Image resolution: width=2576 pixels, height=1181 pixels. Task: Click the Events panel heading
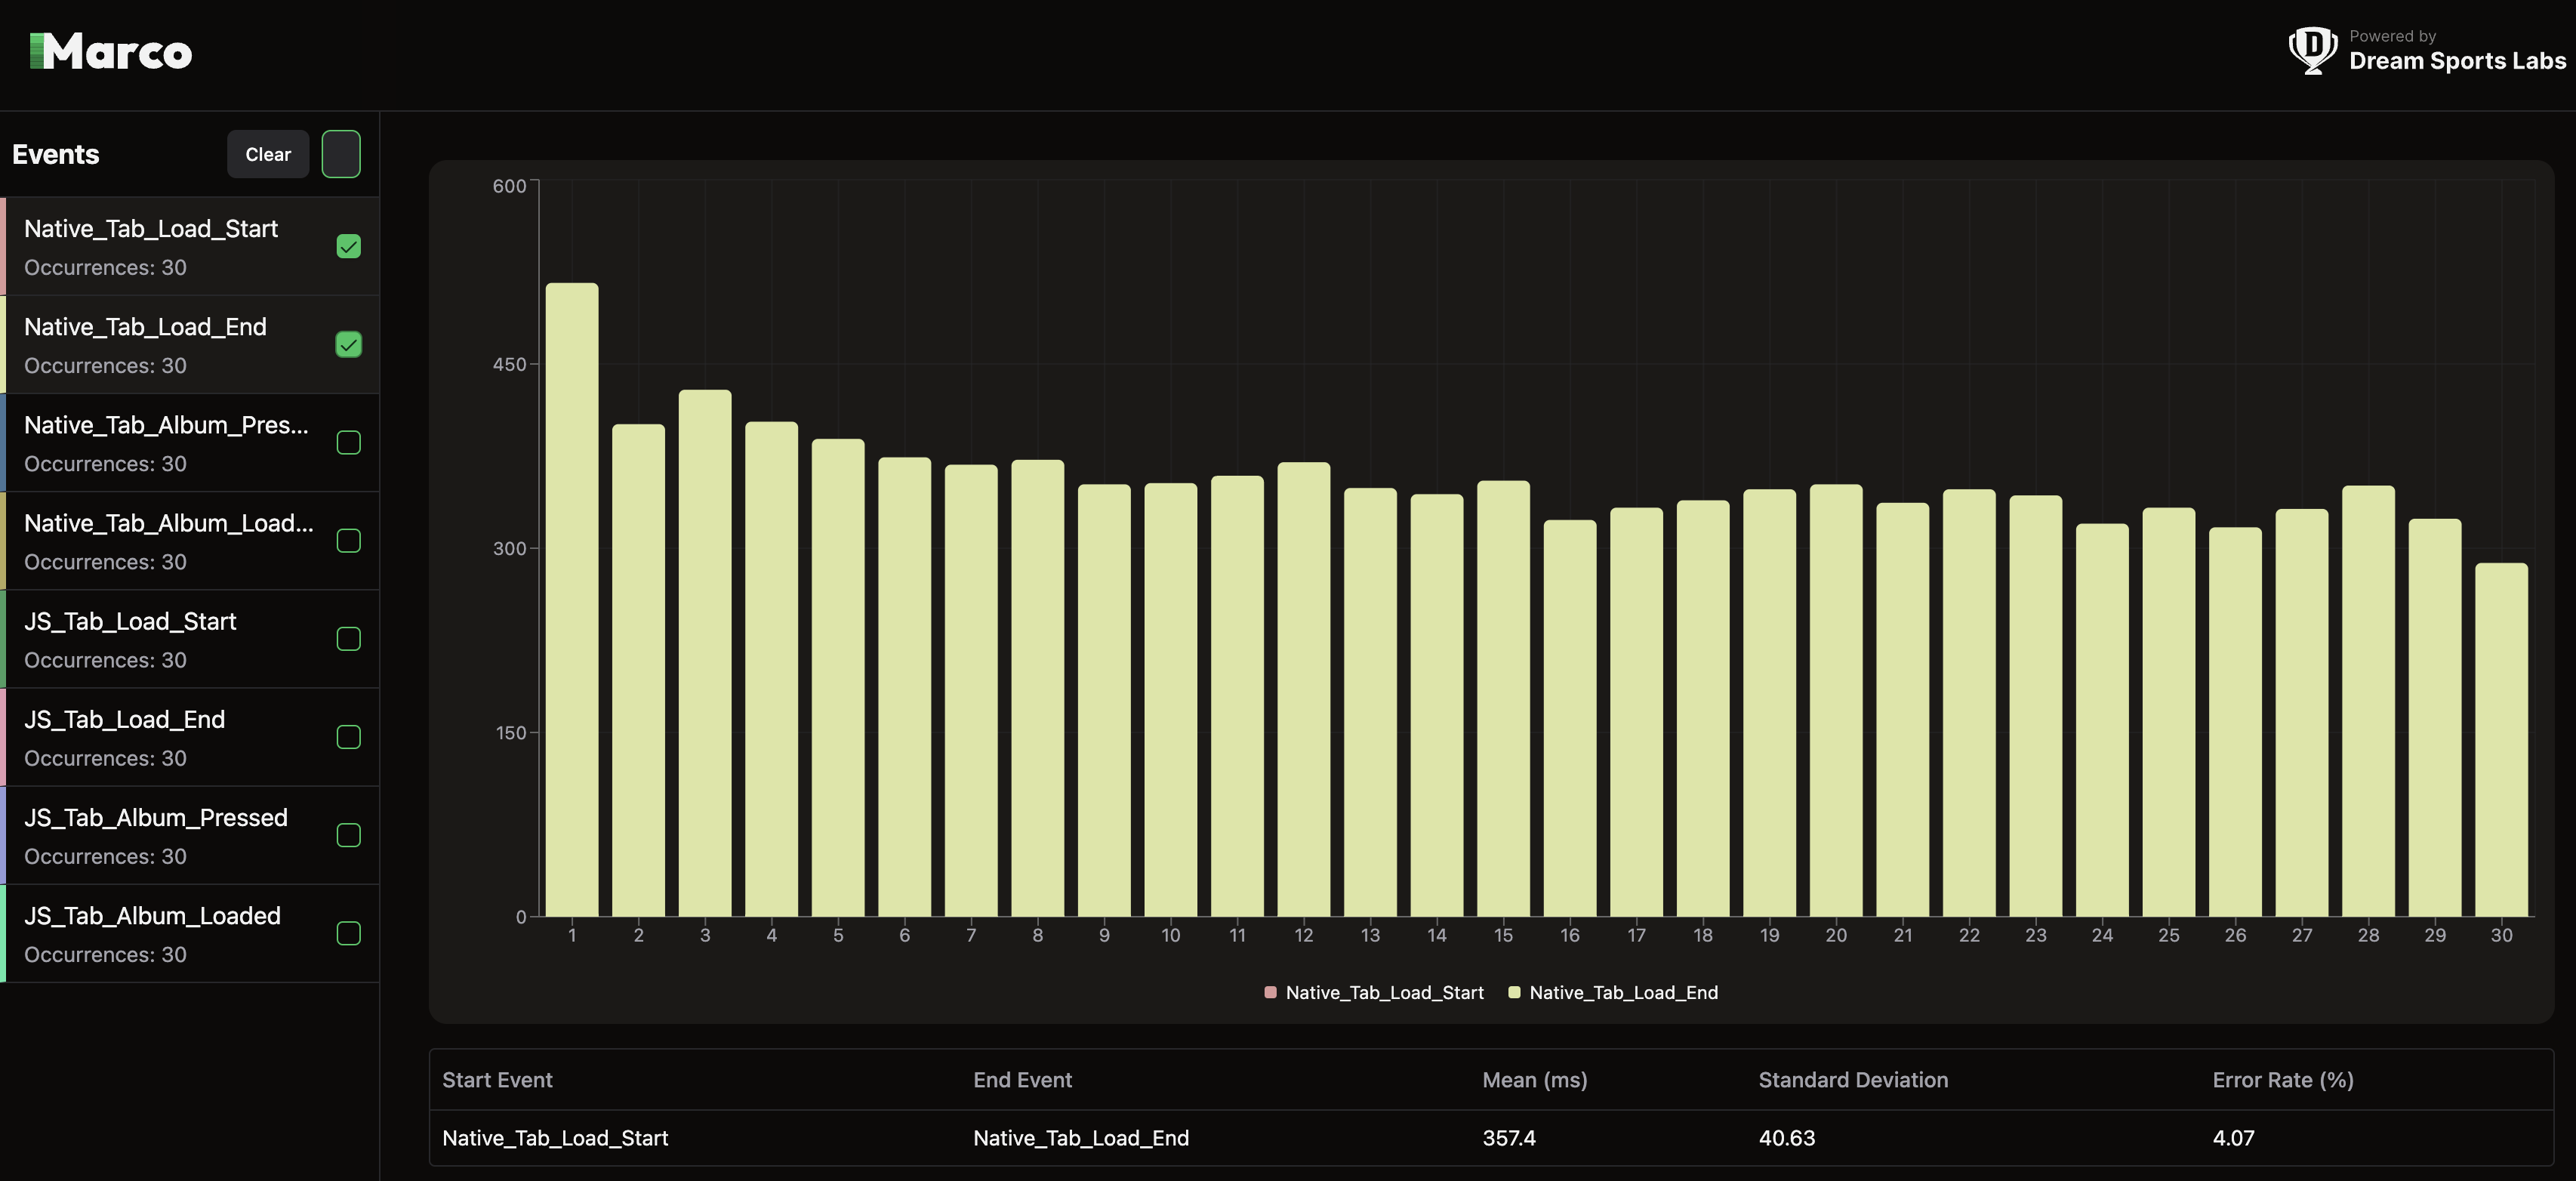coord(56,154)
